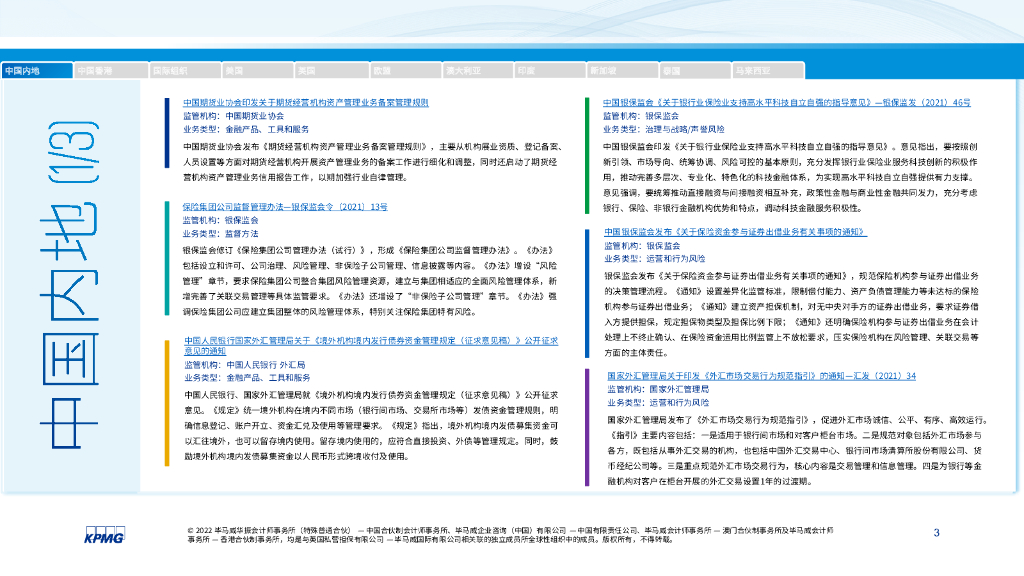1024x576 pixels.
Task: Go to the 泰国 tab
Action: pyautogui.click(x=695, y=71)
